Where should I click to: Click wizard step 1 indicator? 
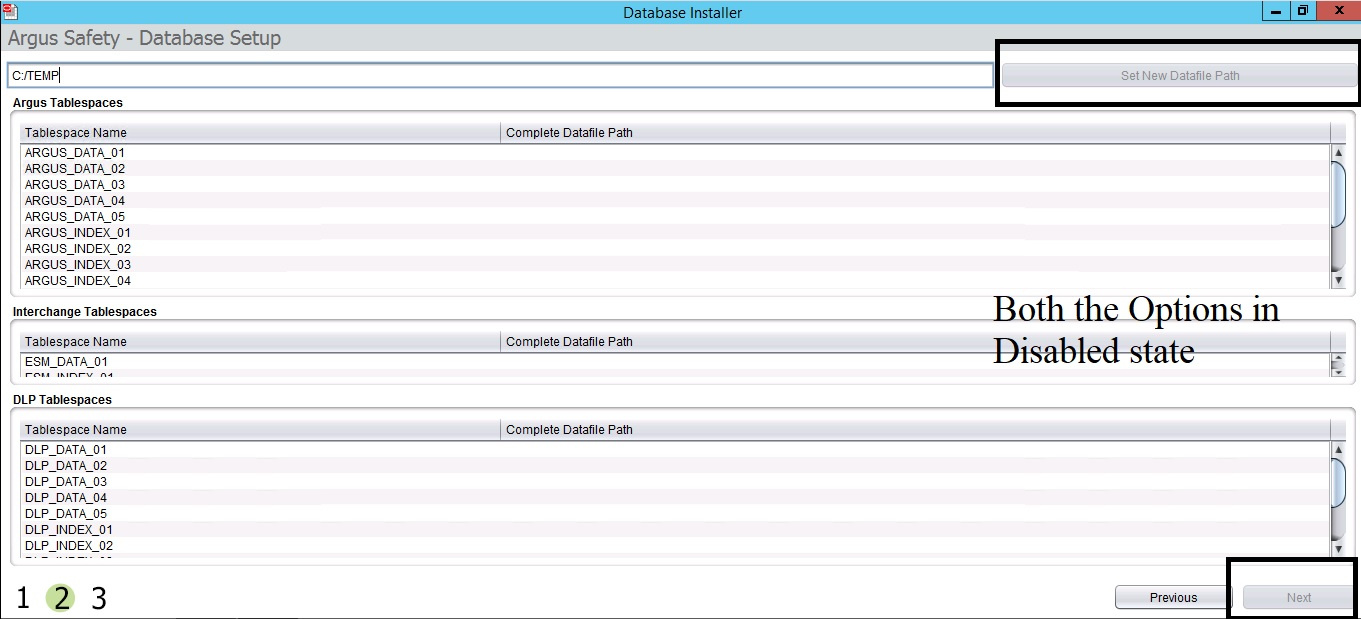(x=23, y=598)
